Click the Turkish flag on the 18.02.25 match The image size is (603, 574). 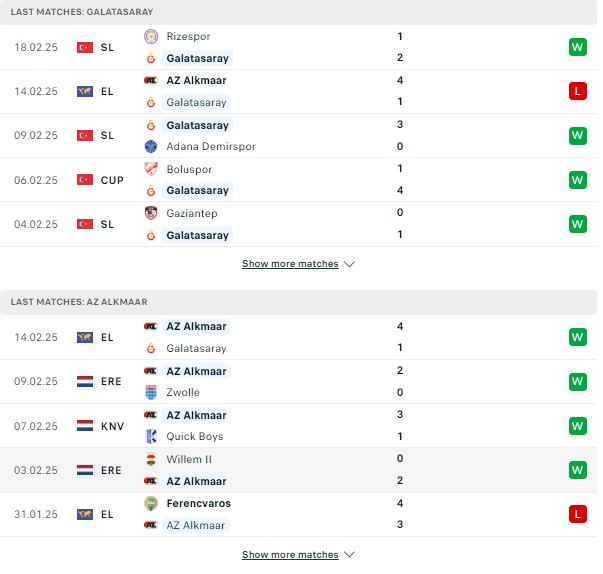click(x=85, y=47)
